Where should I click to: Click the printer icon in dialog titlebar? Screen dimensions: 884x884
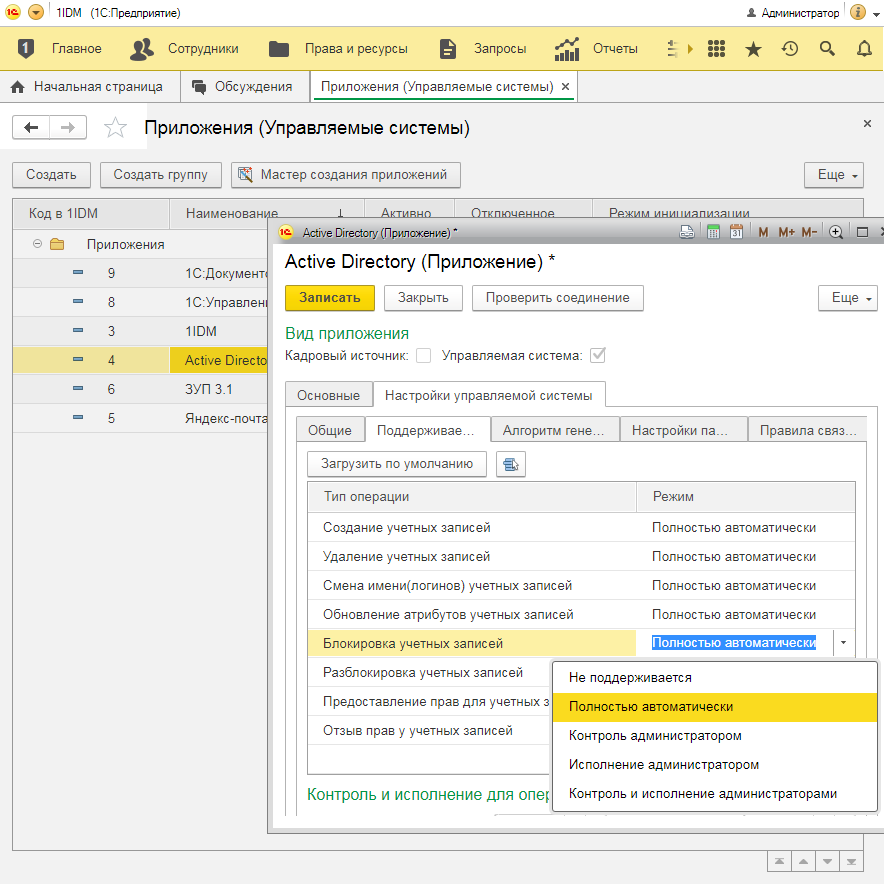[687, 232]
